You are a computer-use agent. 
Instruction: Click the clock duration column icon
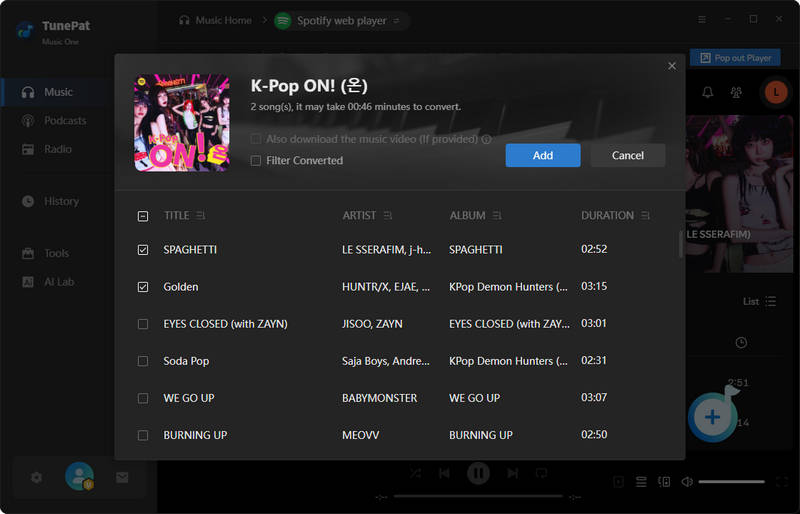click(x=741, y=342)
